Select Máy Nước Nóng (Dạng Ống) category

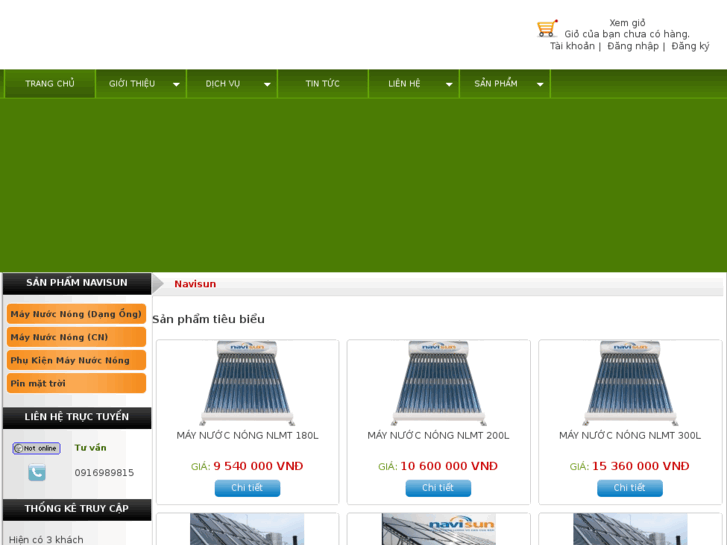77,314
